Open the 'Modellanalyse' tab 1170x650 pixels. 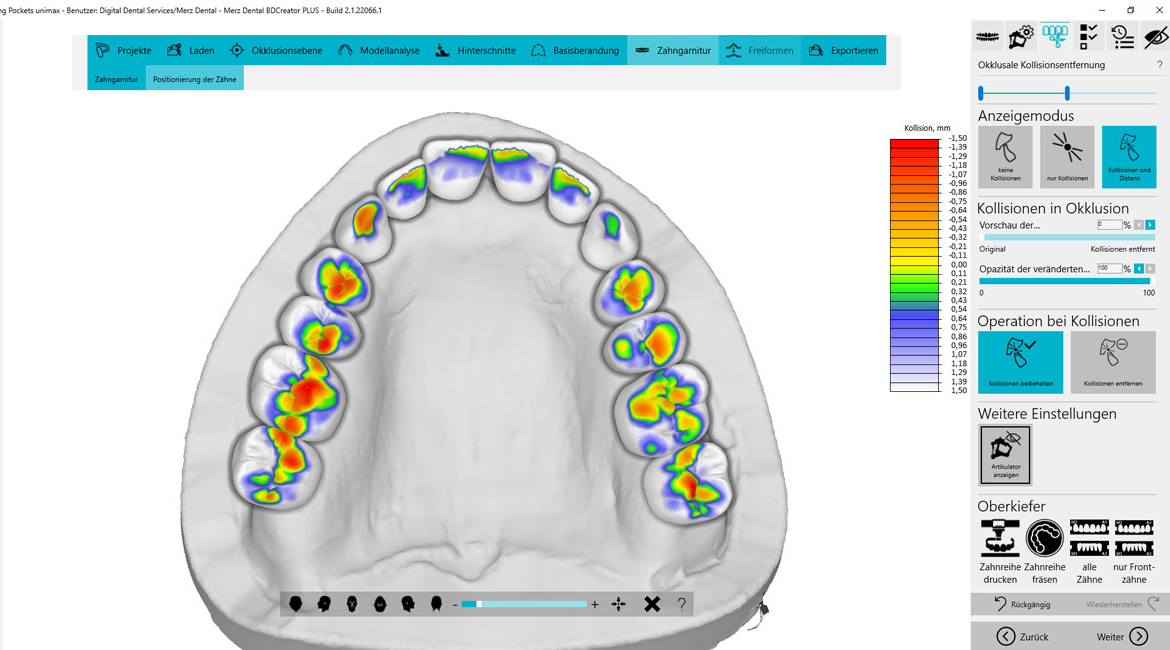coord(378,51)
